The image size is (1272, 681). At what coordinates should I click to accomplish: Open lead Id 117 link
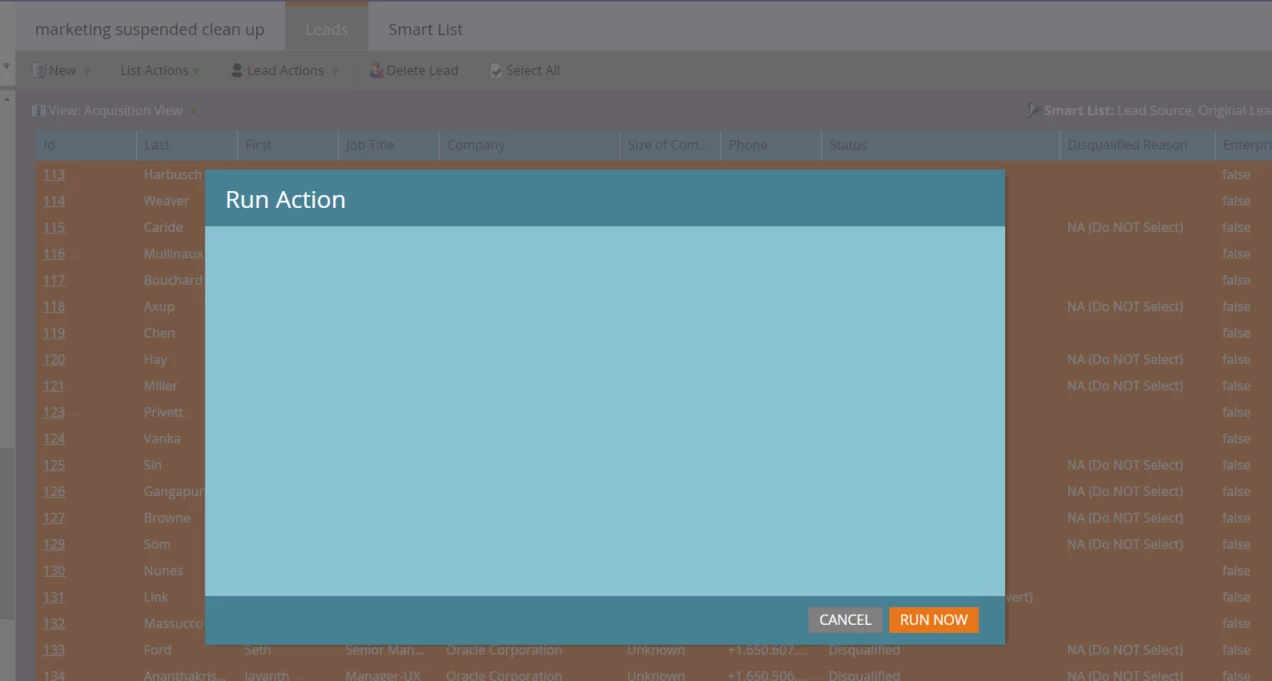(54, 280)
